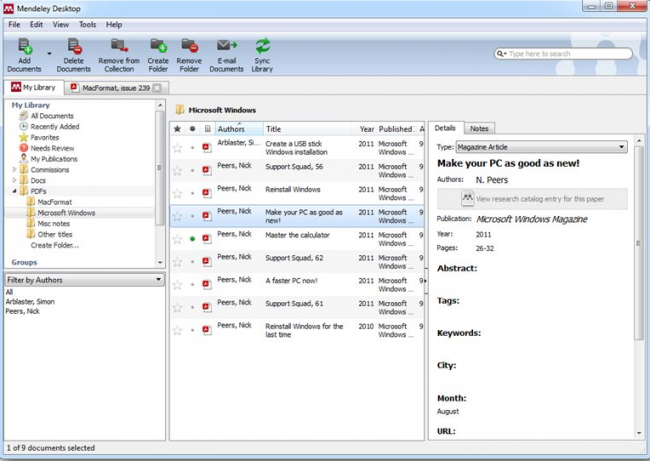
Task: Open PDF icon for Make your PC as good as new!
Action: click(207, 216)
